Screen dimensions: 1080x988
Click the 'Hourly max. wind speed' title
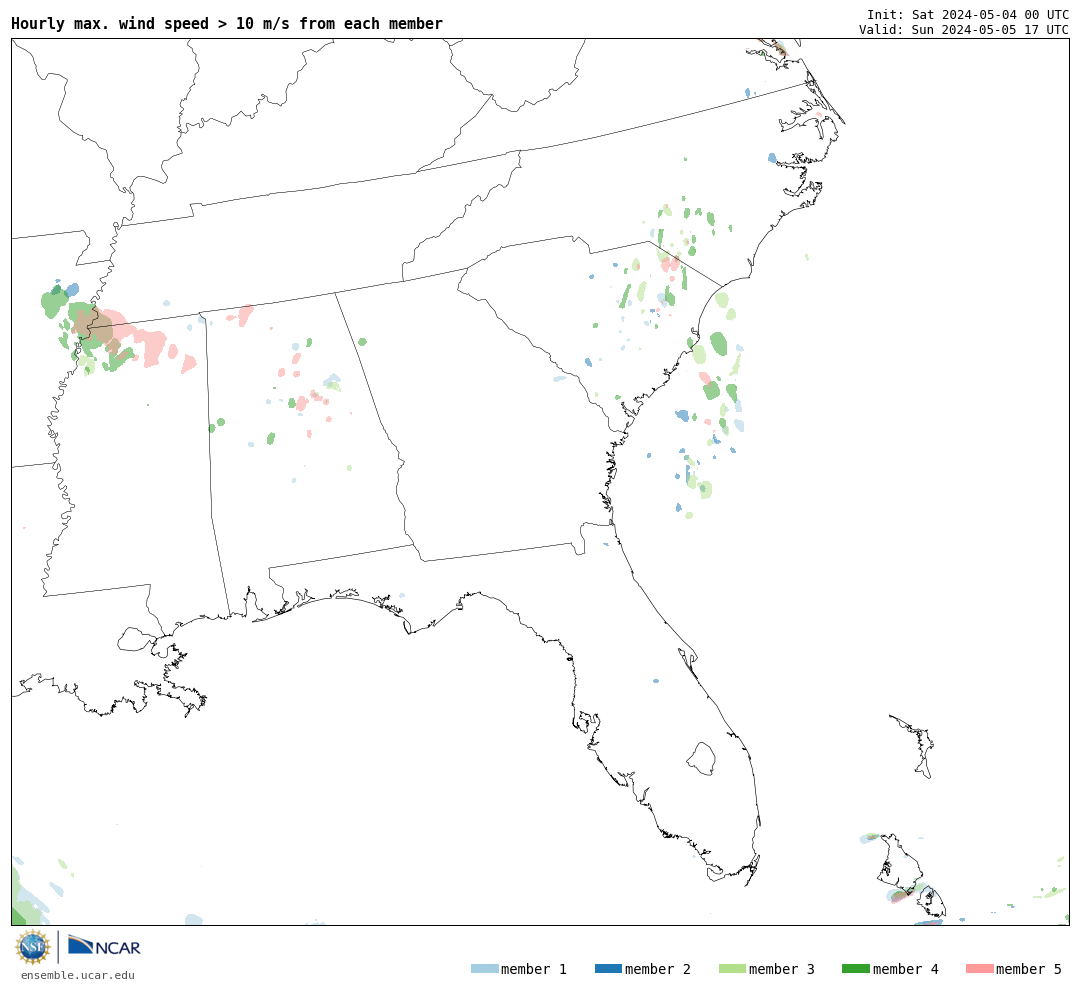click(227, 23)
